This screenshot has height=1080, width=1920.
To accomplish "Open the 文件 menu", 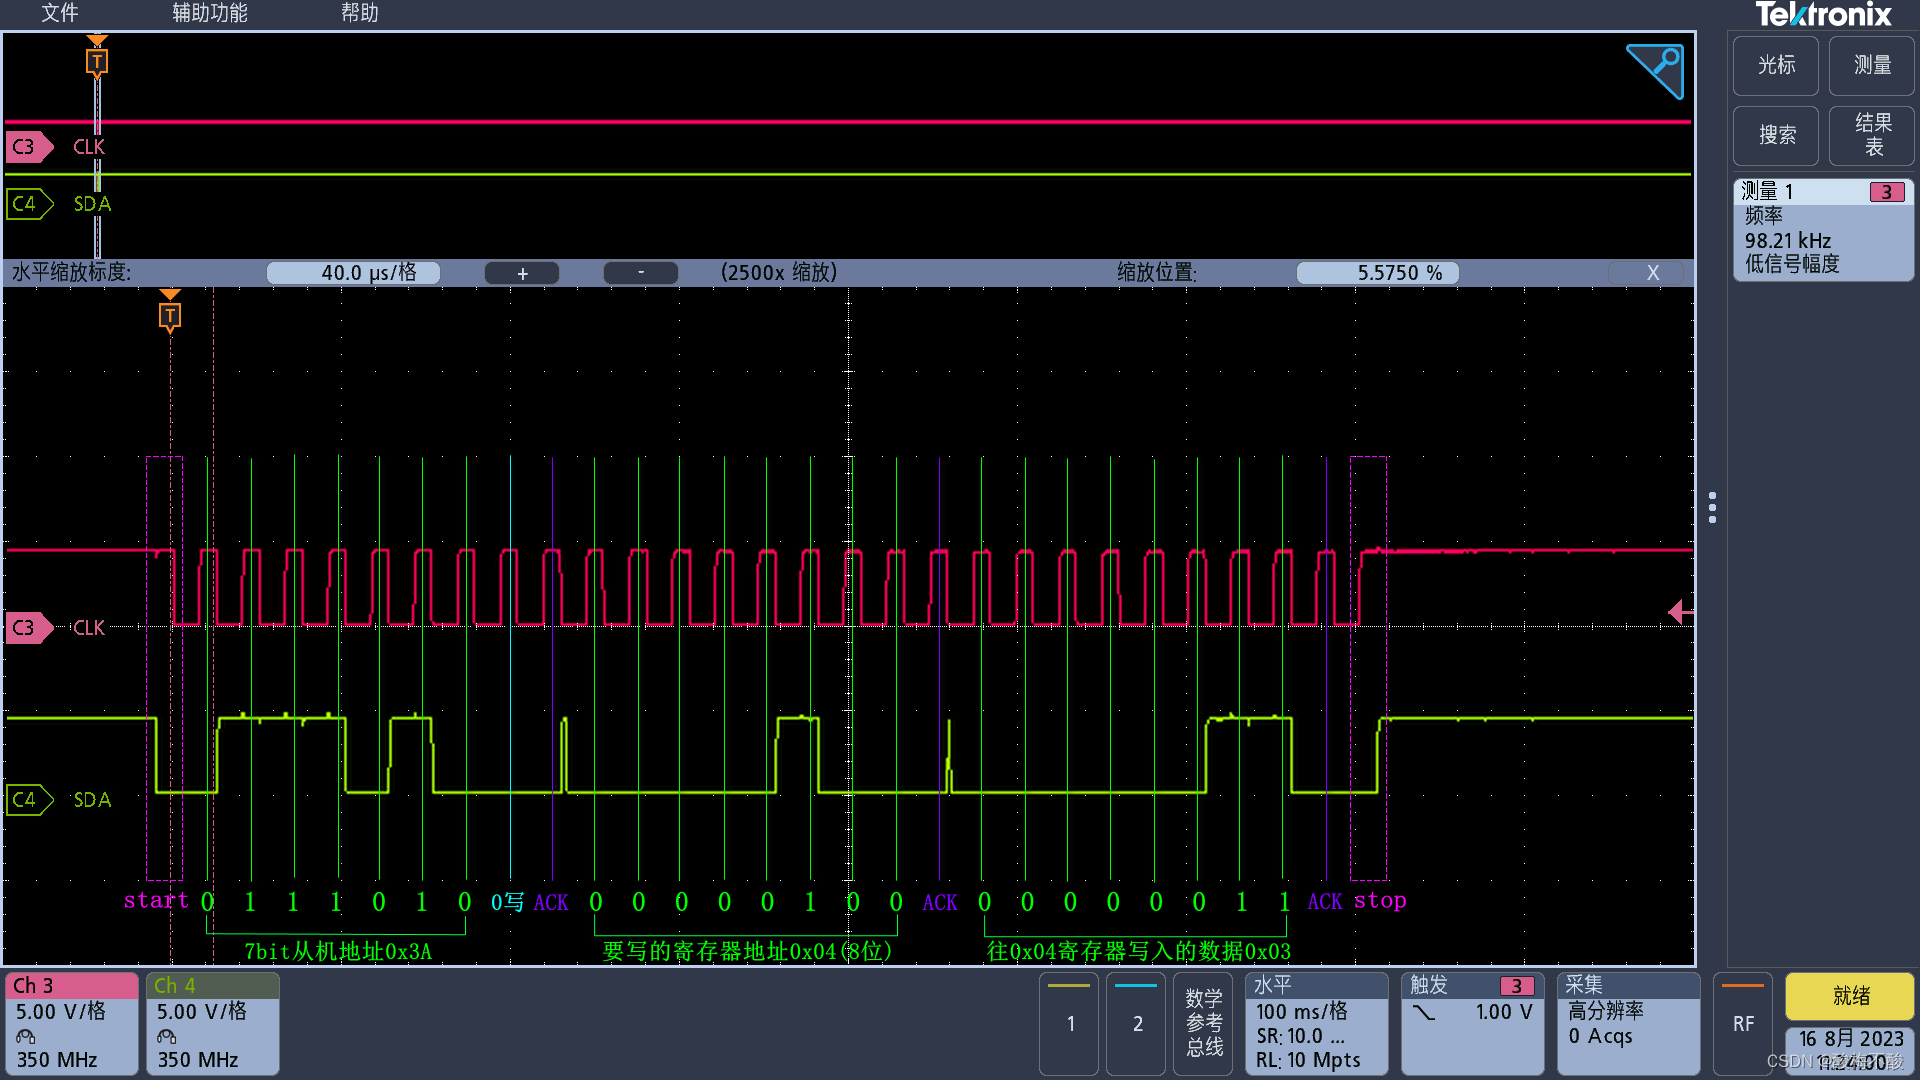I will coord(60,13).
